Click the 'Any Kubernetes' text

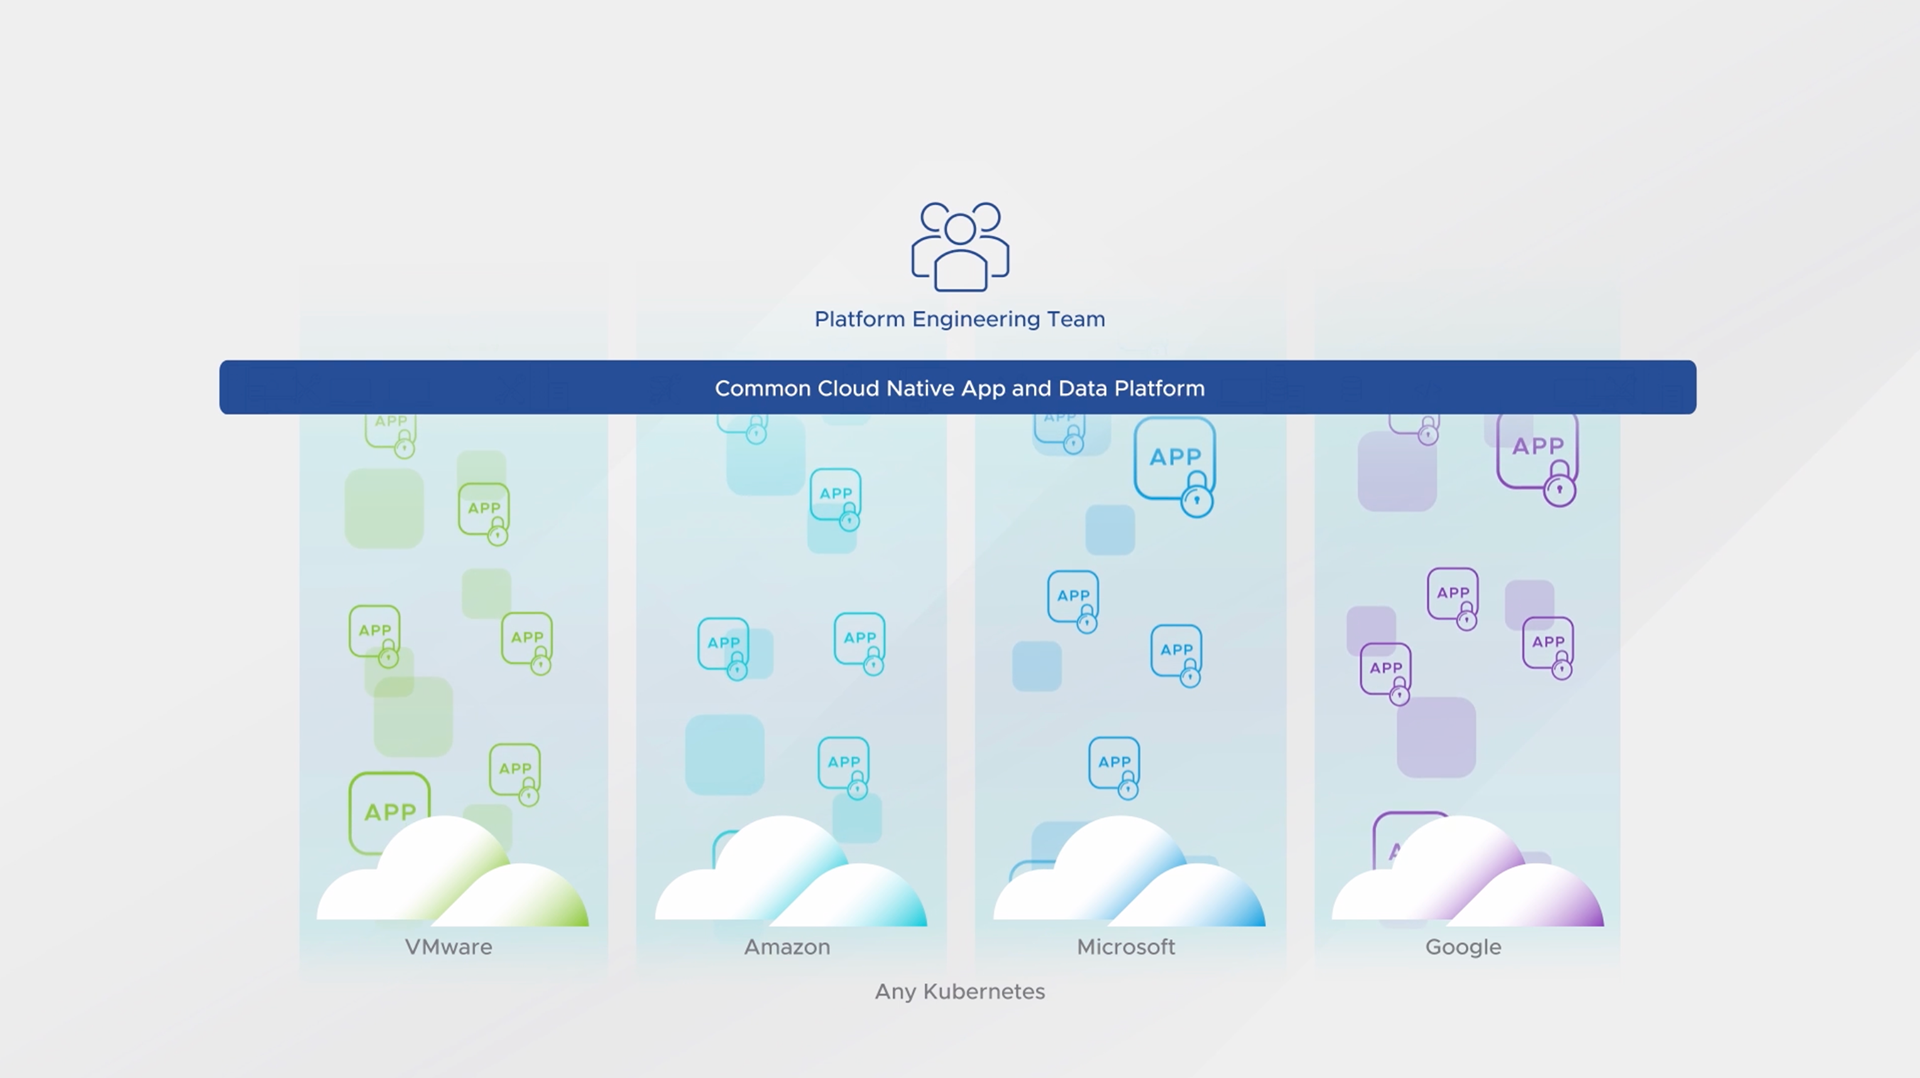[960, 992]
